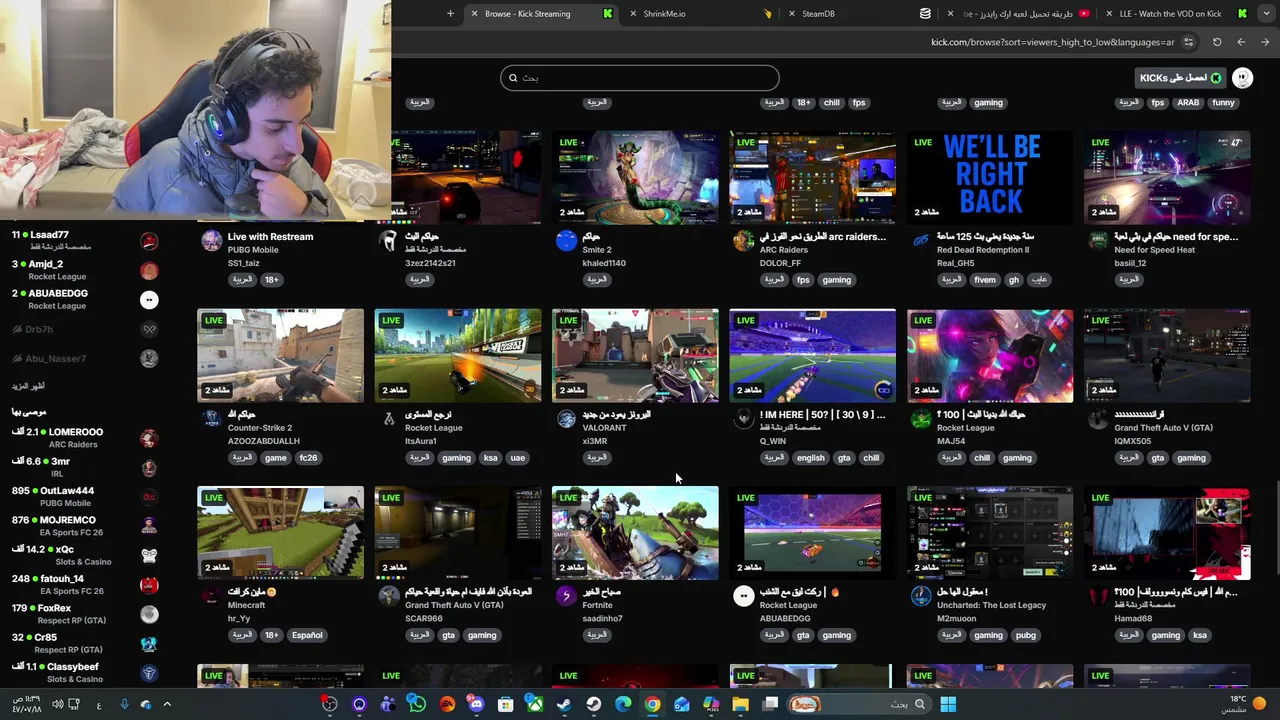Open Steam from the taskbar
This screenshot has height=720, width=1280.
564,704
